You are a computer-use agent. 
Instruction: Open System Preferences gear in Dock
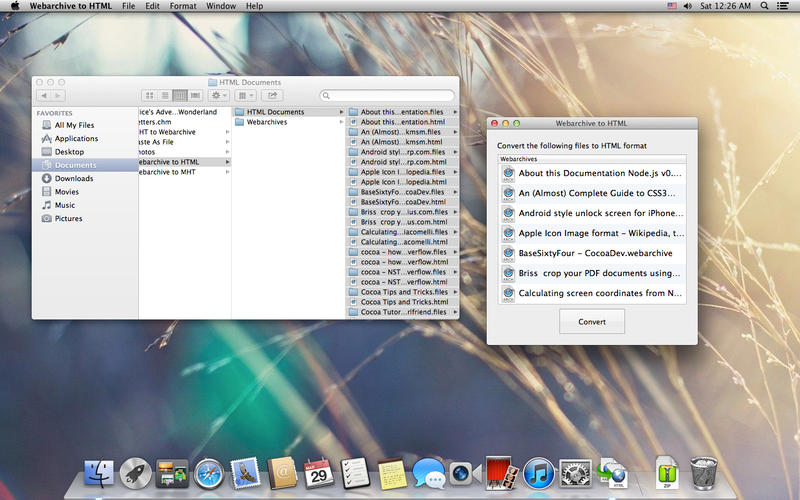pyautogui.click(x=575, y=473)
